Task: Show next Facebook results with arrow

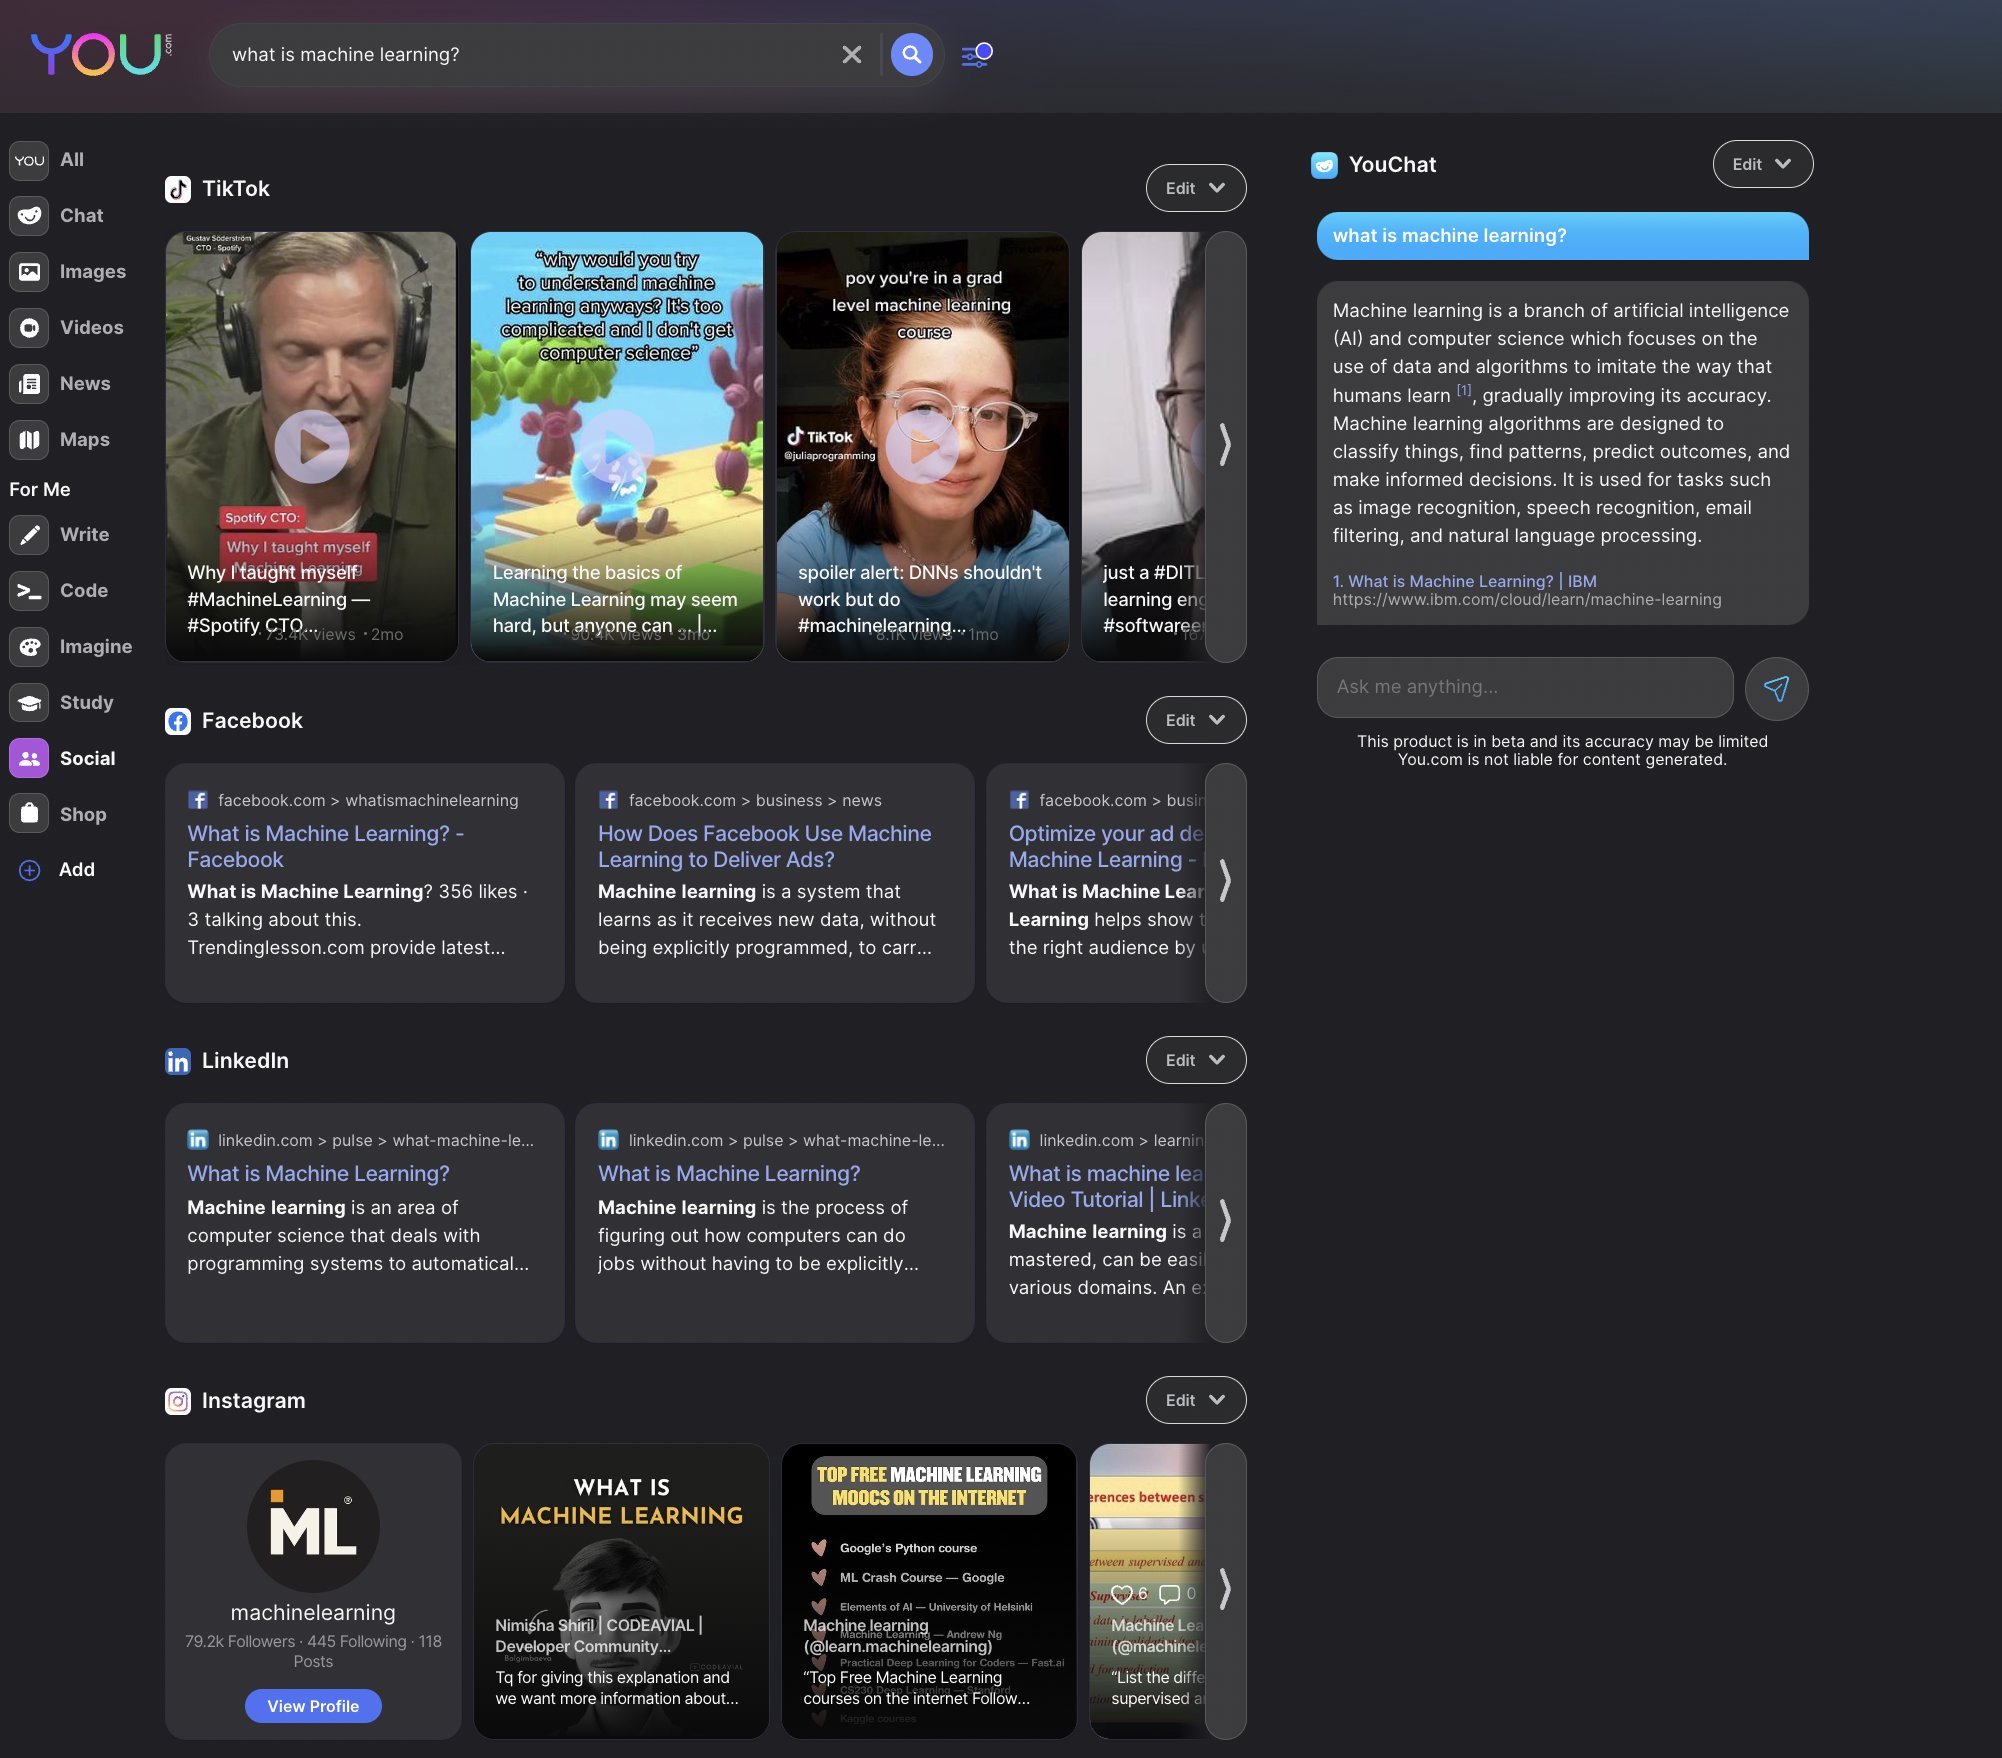Action: [1225, 882]
